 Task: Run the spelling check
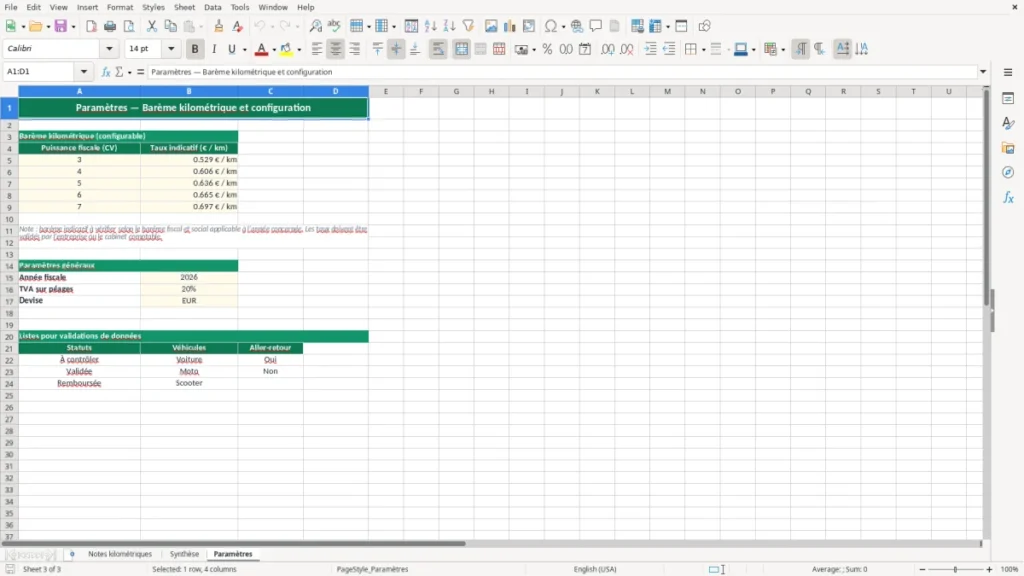pyautogui.click(x=334, y=26)
